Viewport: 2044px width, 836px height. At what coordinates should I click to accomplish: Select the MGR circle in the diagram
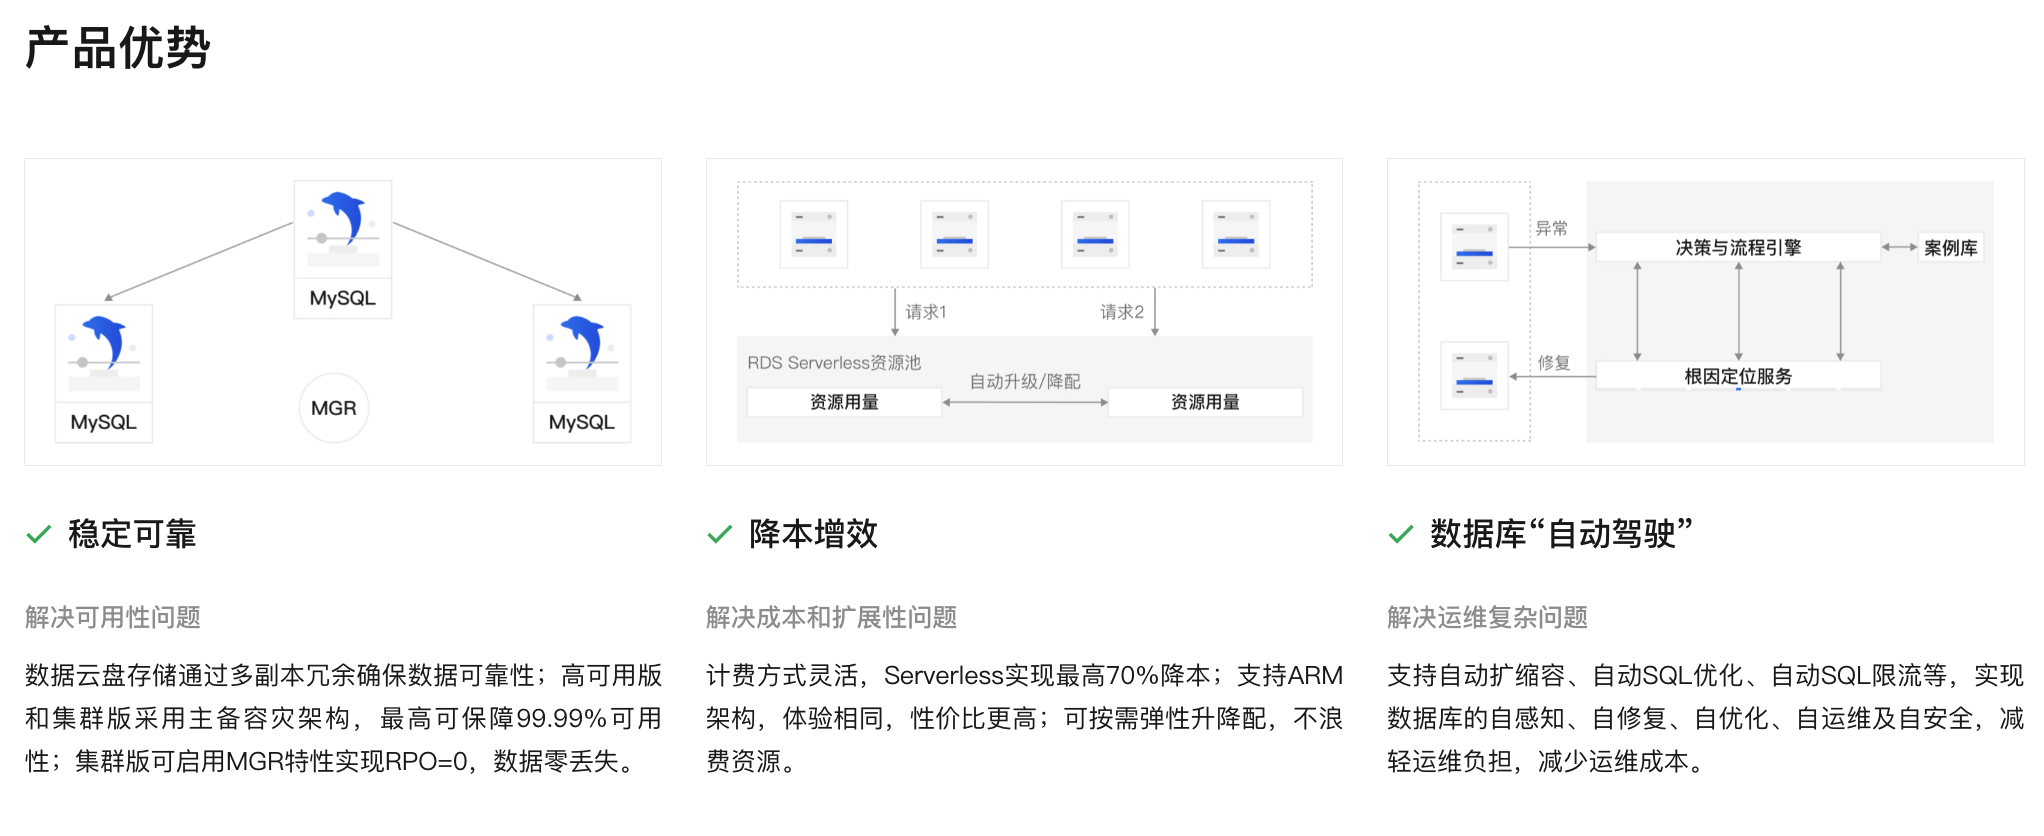pyautogui.click(x=334, y=408)
